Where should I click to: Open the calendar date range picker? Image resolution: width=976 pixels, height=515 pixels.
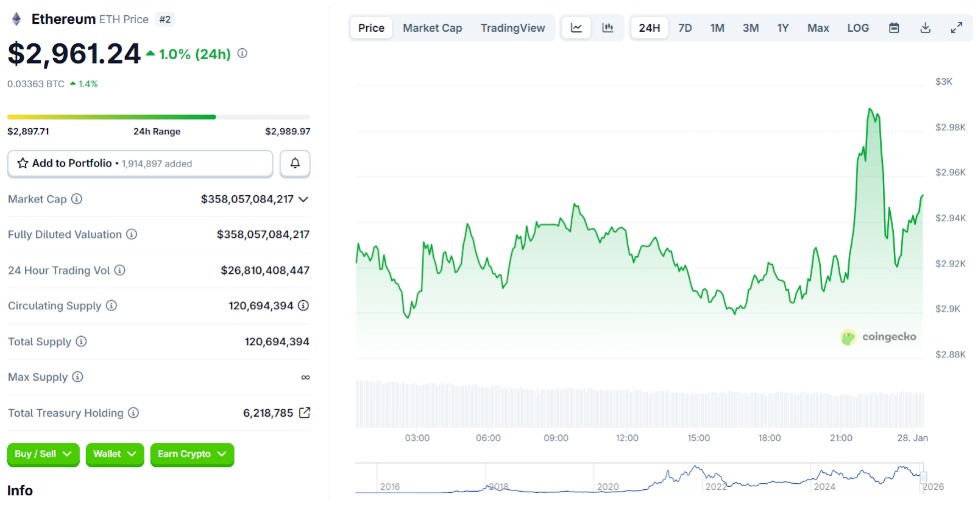tap(894, 28)
